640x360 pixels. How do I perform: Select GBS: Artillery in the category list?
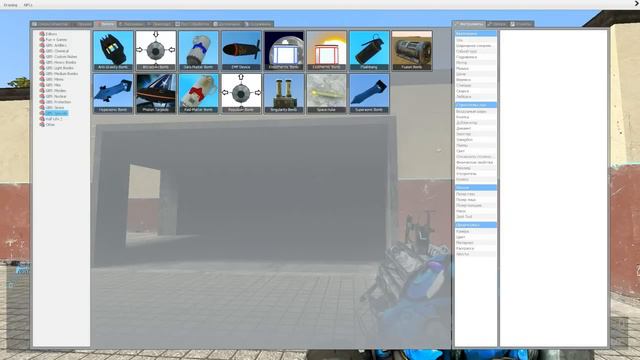[56, 45]
